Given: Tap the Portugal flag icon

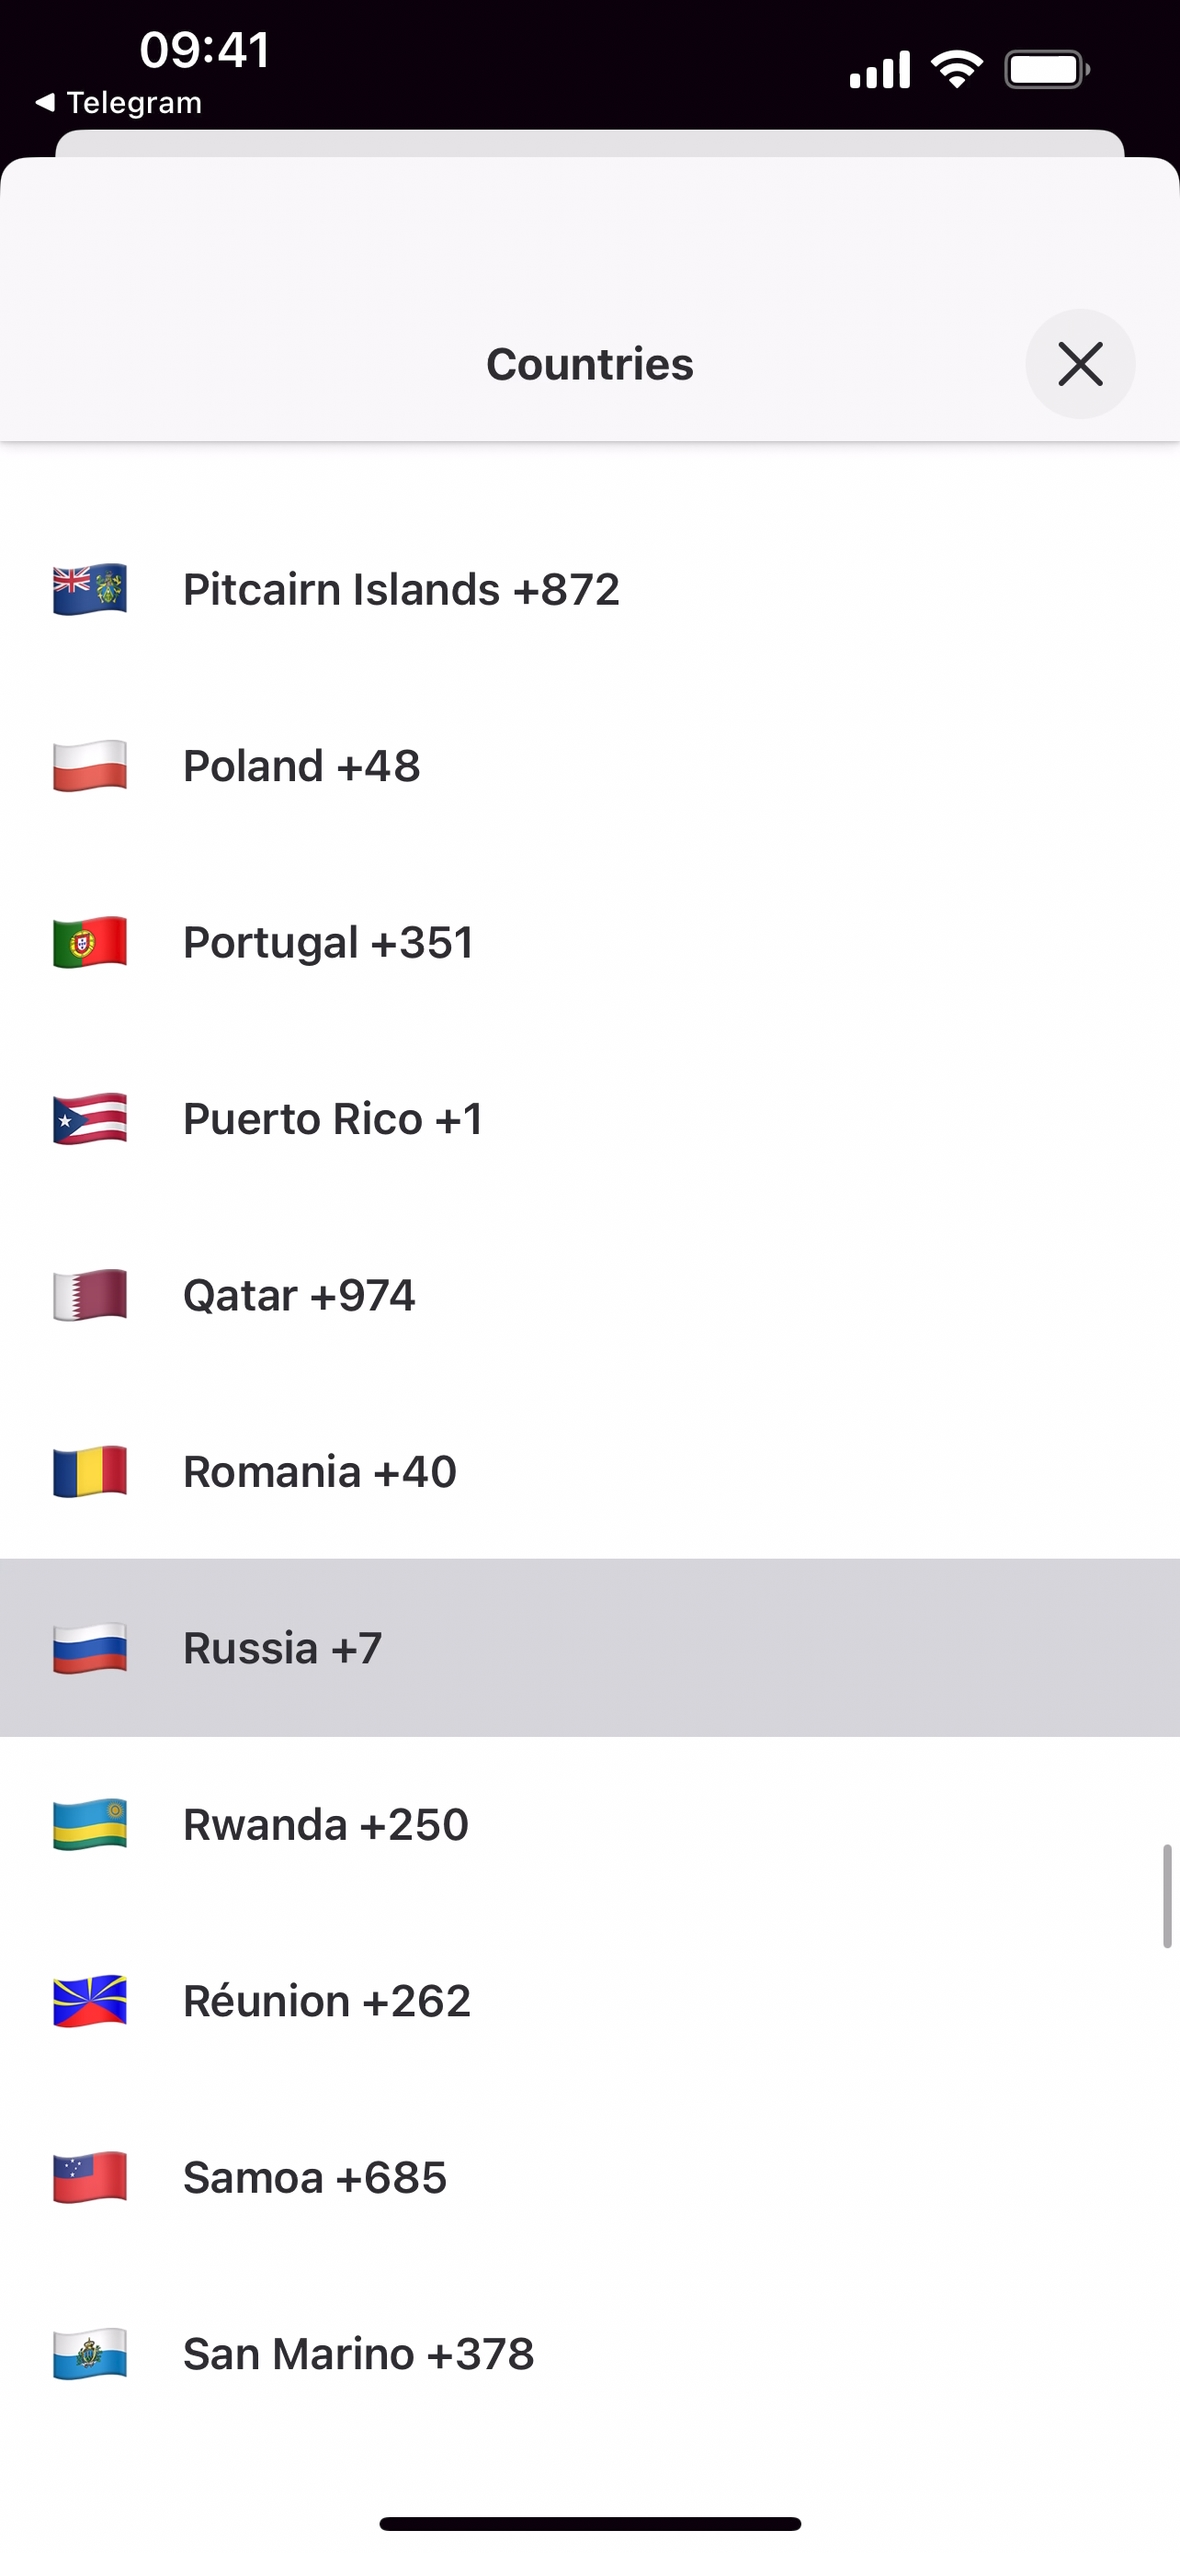Looking at the screenshot, I should (90, 942).
